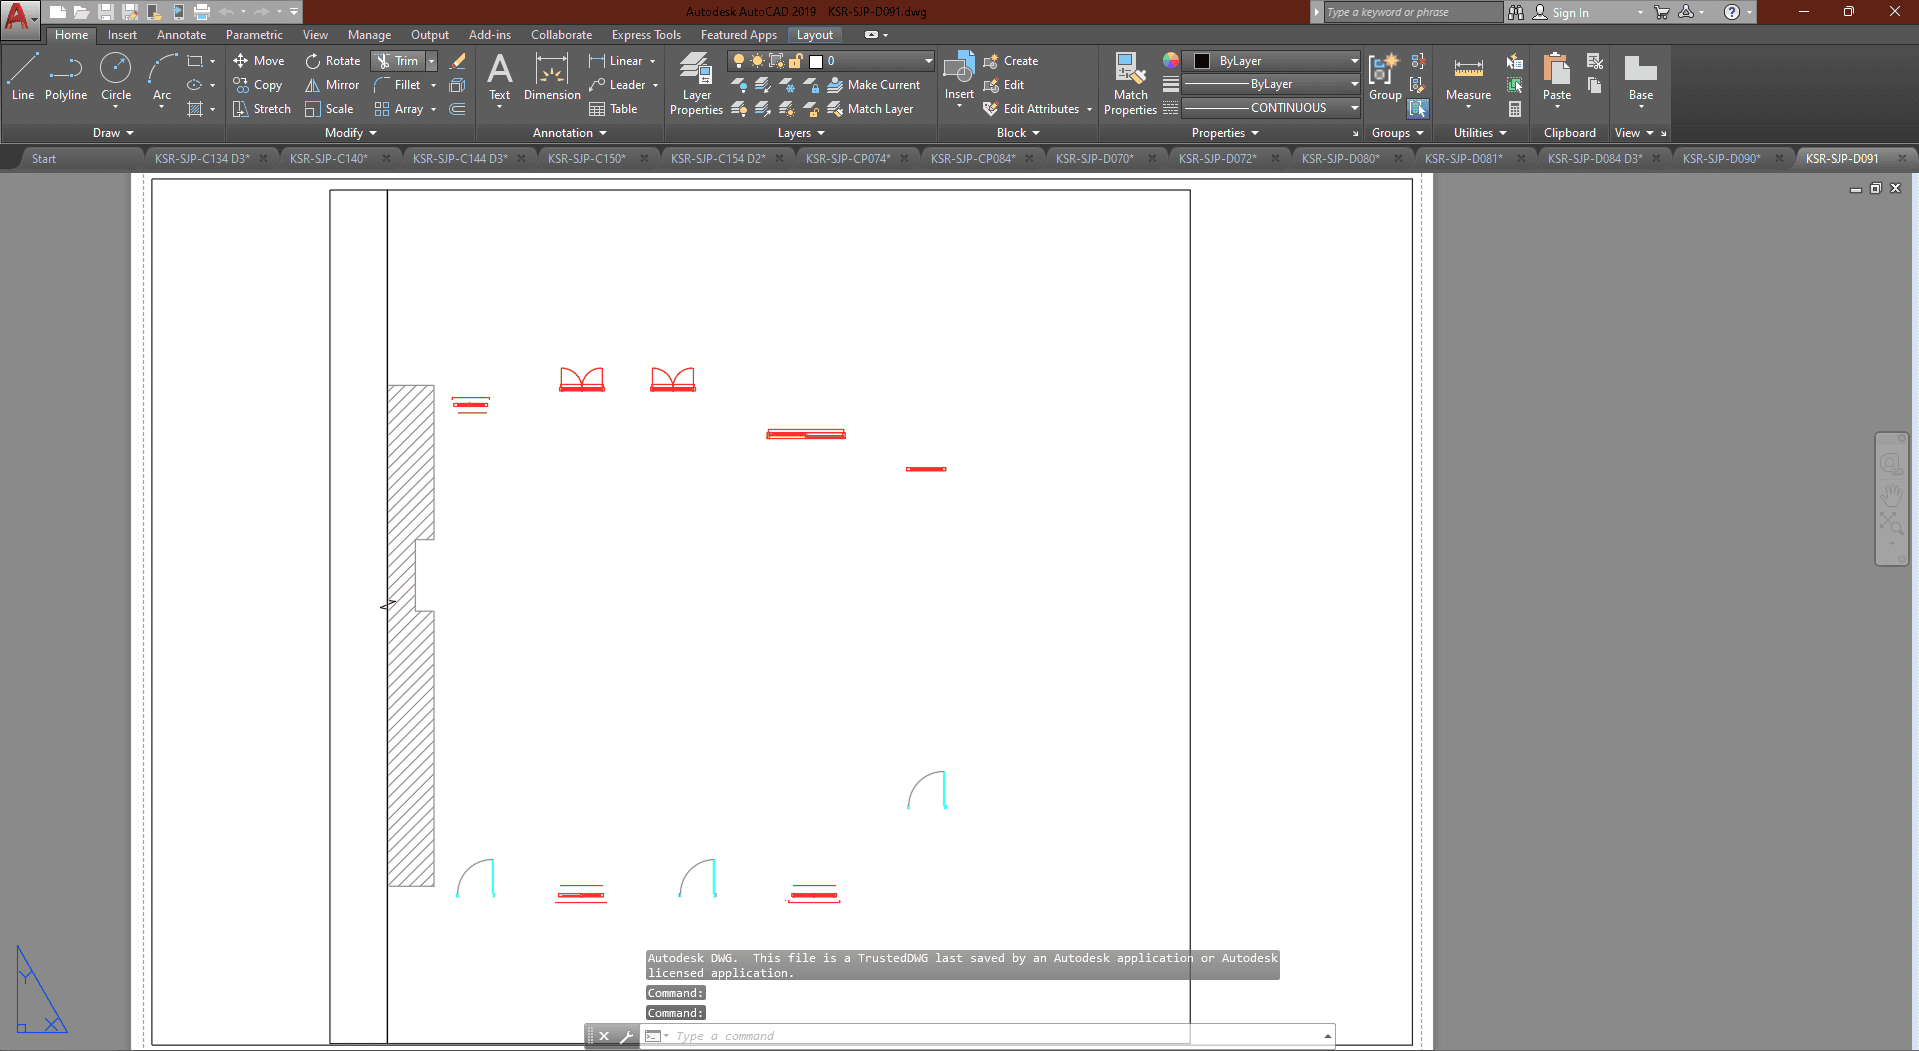The image size is (1919, 1051).
Task: Start the Measure utility
Action: click(1468, 78)
